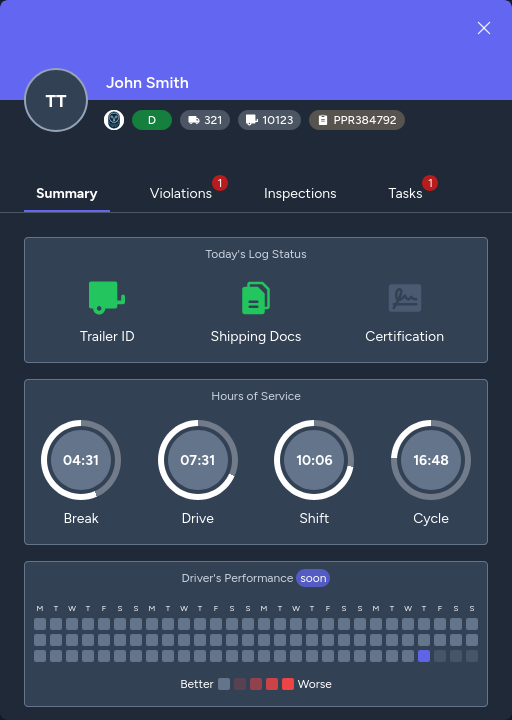
Task: Click the red Tasks notification badge
Action: pos(430,183)
